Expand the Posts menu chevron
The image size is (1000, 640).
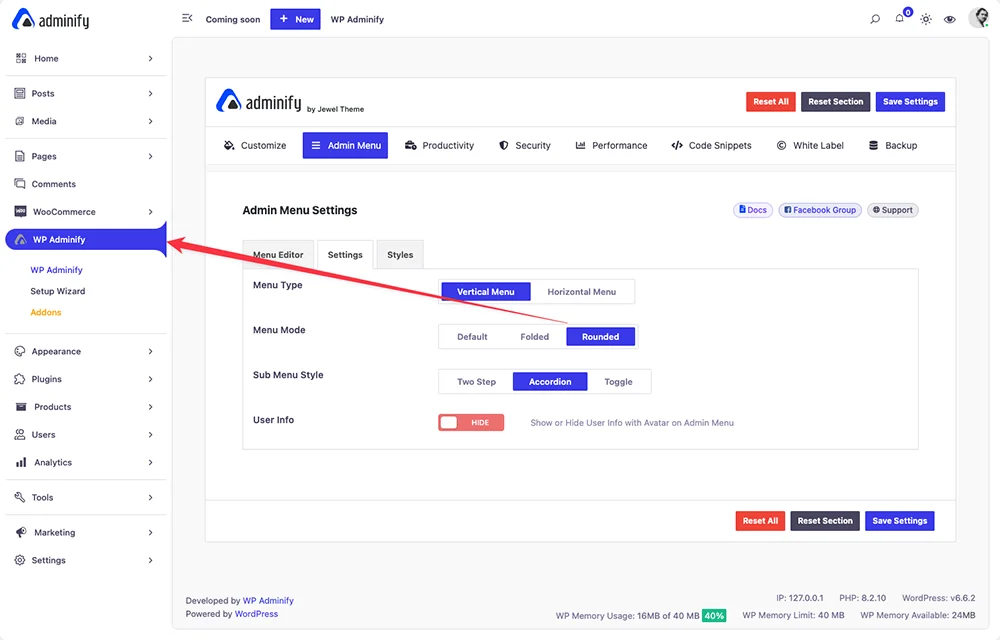click(151, 94)
